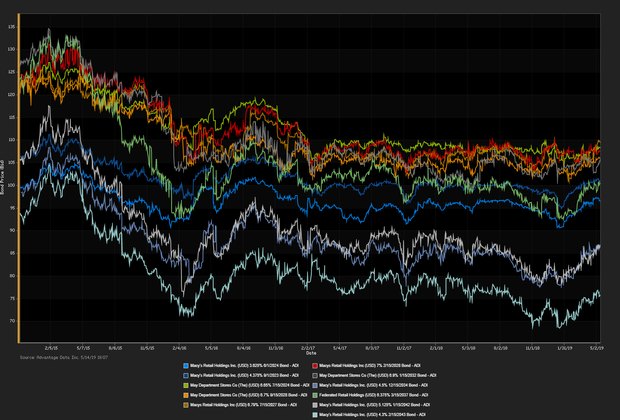620x420 pixels.
Task: Click the 5/7/15 date tick label
Action: click(83, 348)
